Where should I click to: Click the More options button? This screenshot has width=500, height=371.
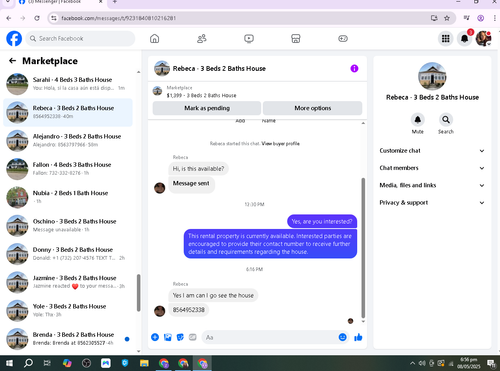coord(313,108)
